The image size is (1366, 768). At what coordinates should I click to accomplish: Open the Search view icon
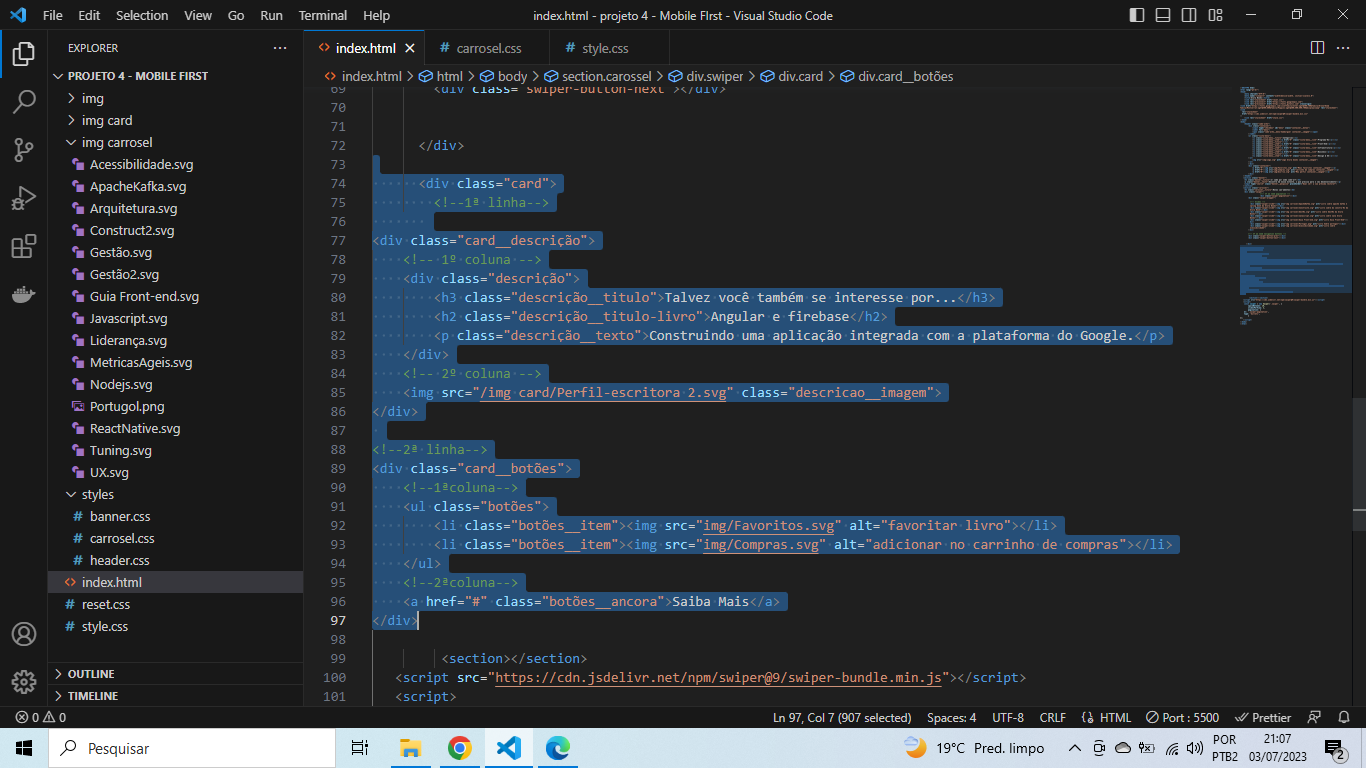coord(24,102)
